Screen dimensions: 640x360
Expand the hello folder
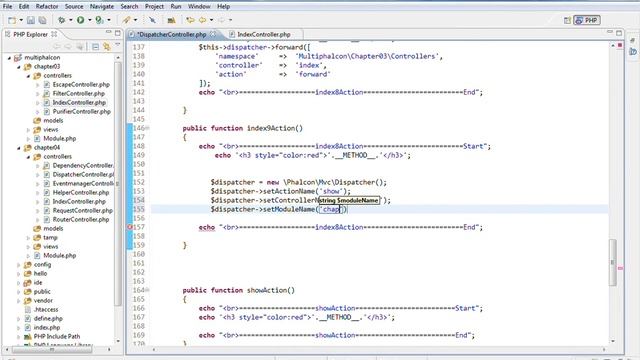coord(19,274)
